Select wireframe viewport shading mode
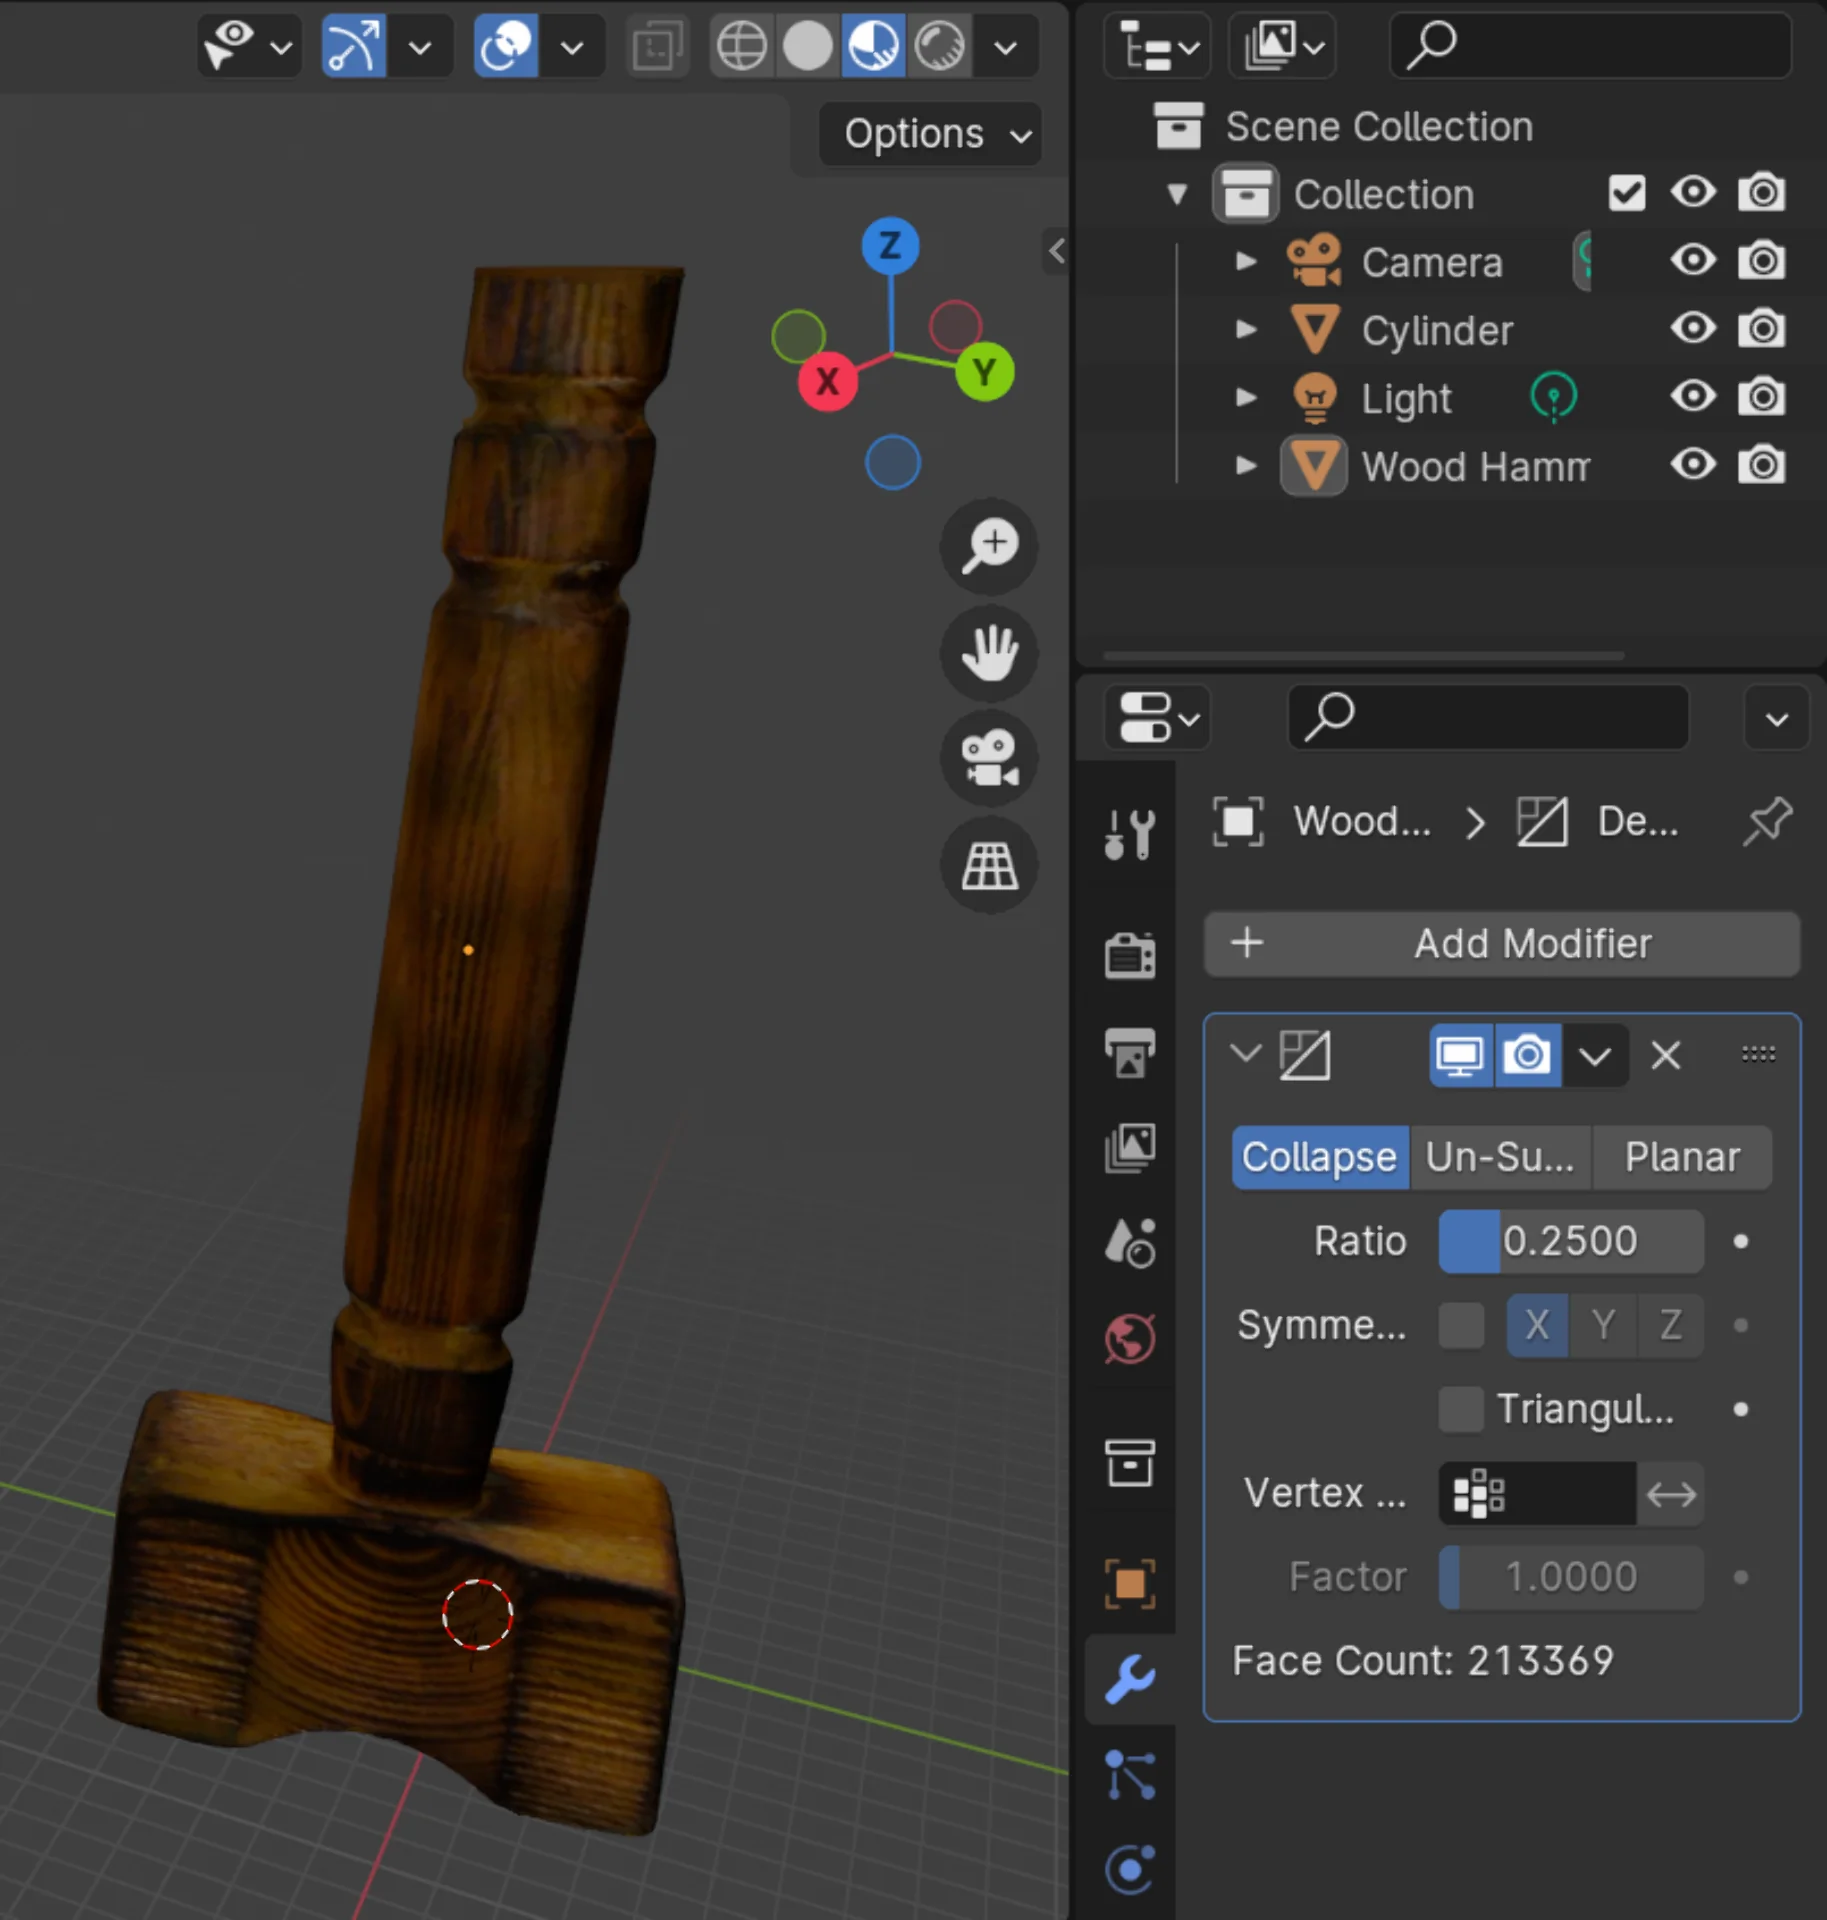Viewport: 1827px width, 1920px height. pos(741,46)
